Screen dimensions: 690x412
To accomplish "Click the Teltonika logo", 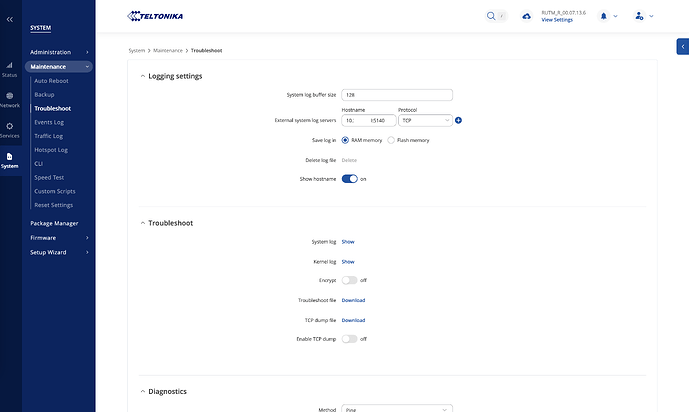I will tap(155, 16).
